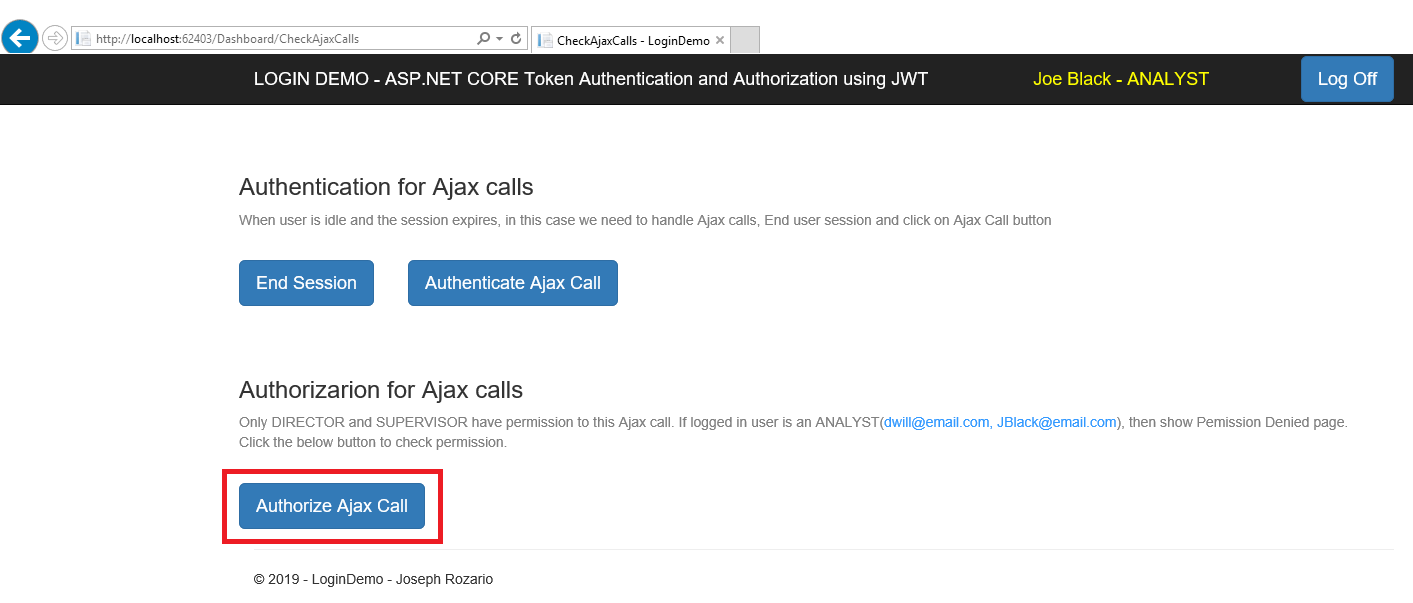This screenshot has width=1413, height=603.
Task: Click the 2019 LoginDemo Joseph Rozario footer
Action: coord(373,579)
